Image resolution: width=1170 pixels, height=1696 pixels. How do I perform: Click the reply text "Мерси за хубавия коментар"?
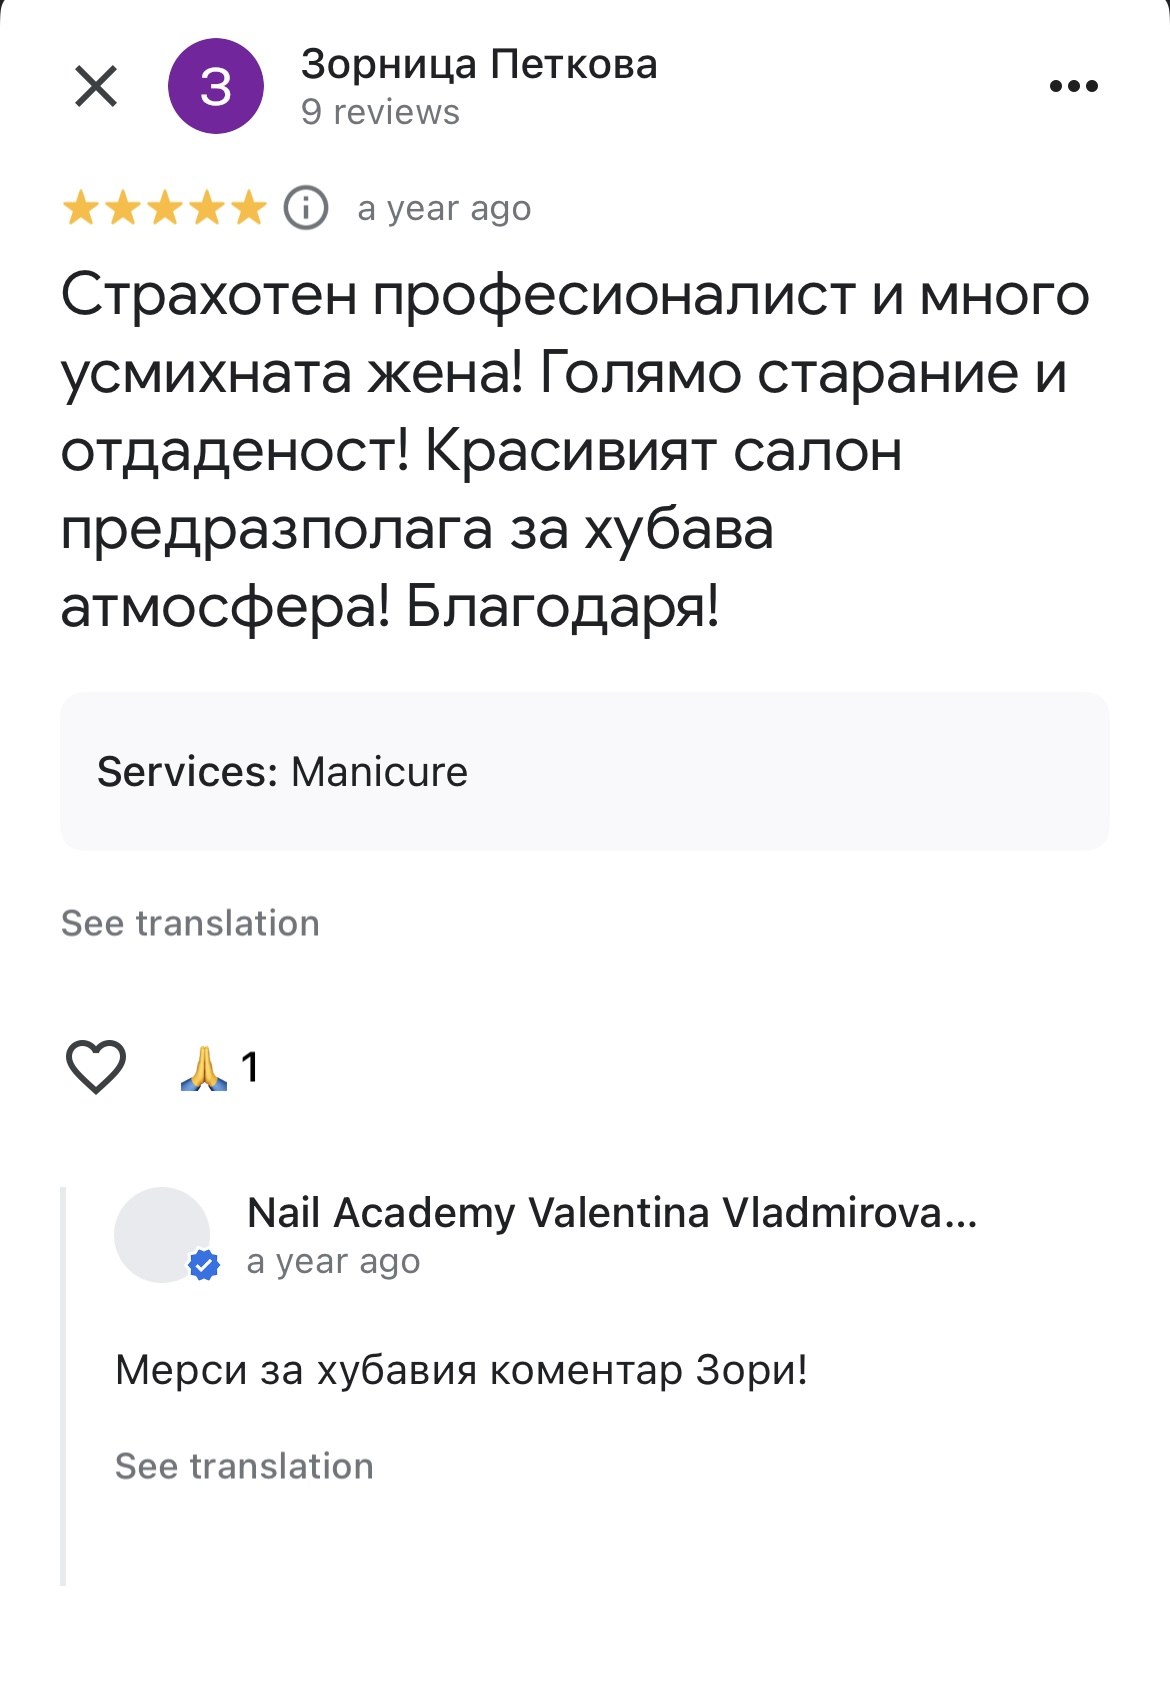[x=461, y=1370]
